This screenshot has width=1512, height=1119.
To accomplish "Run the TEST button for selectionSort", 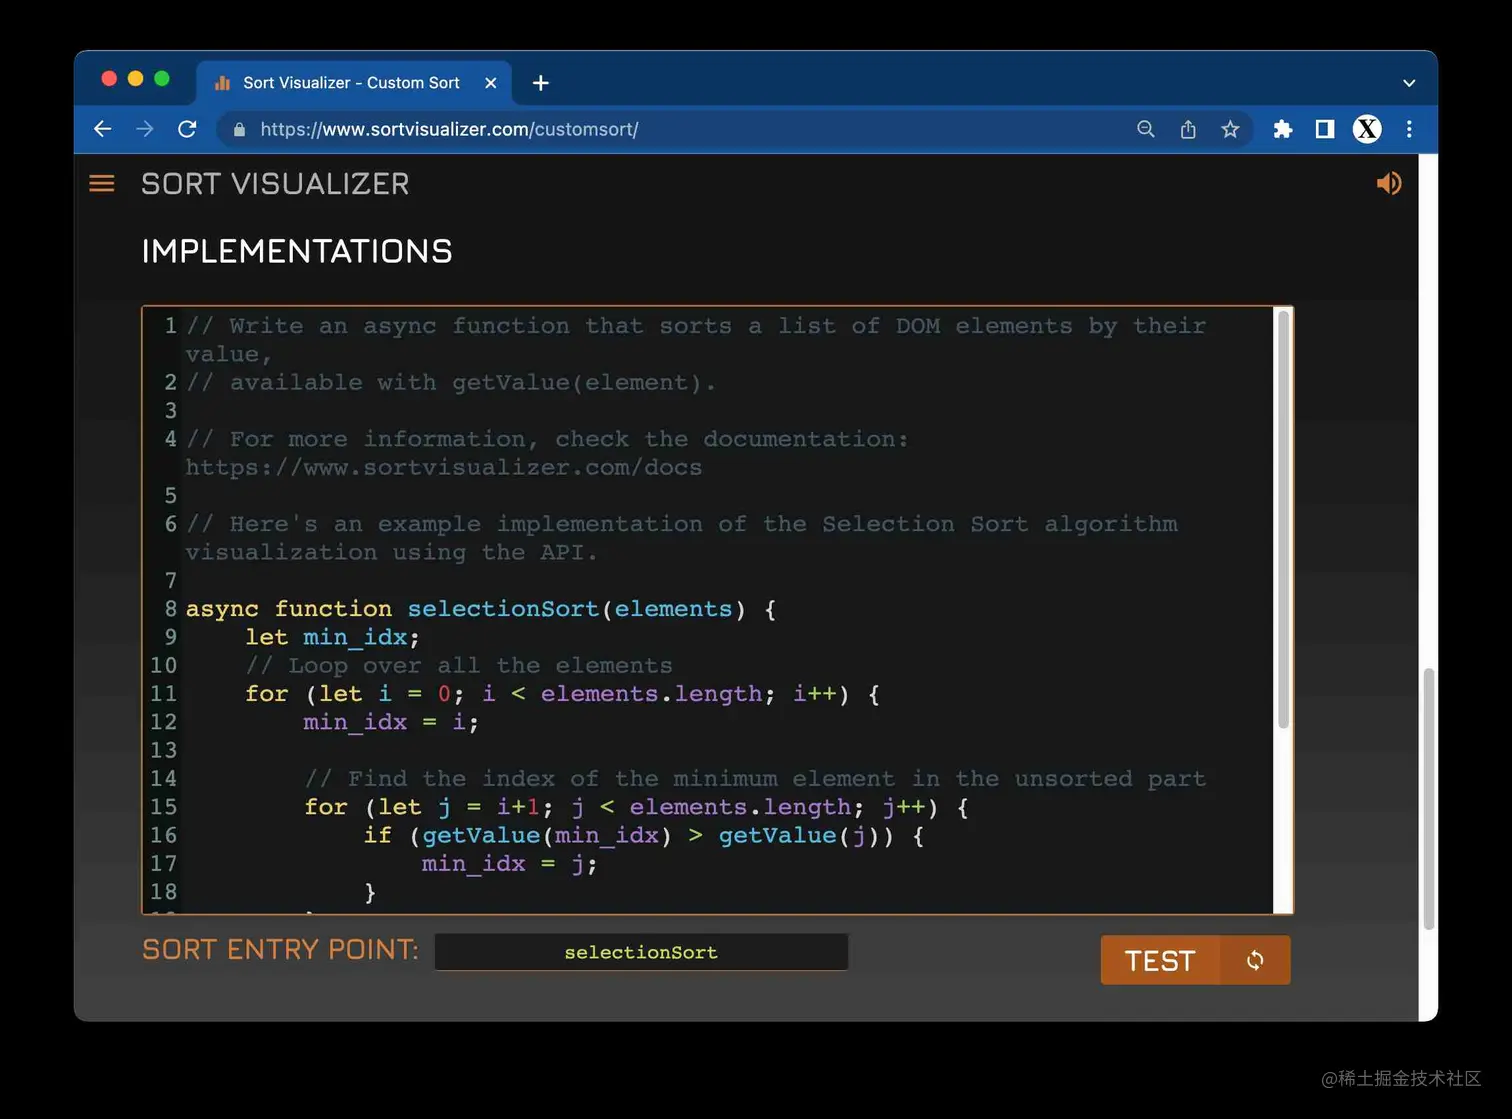I will coord(1158,960).
